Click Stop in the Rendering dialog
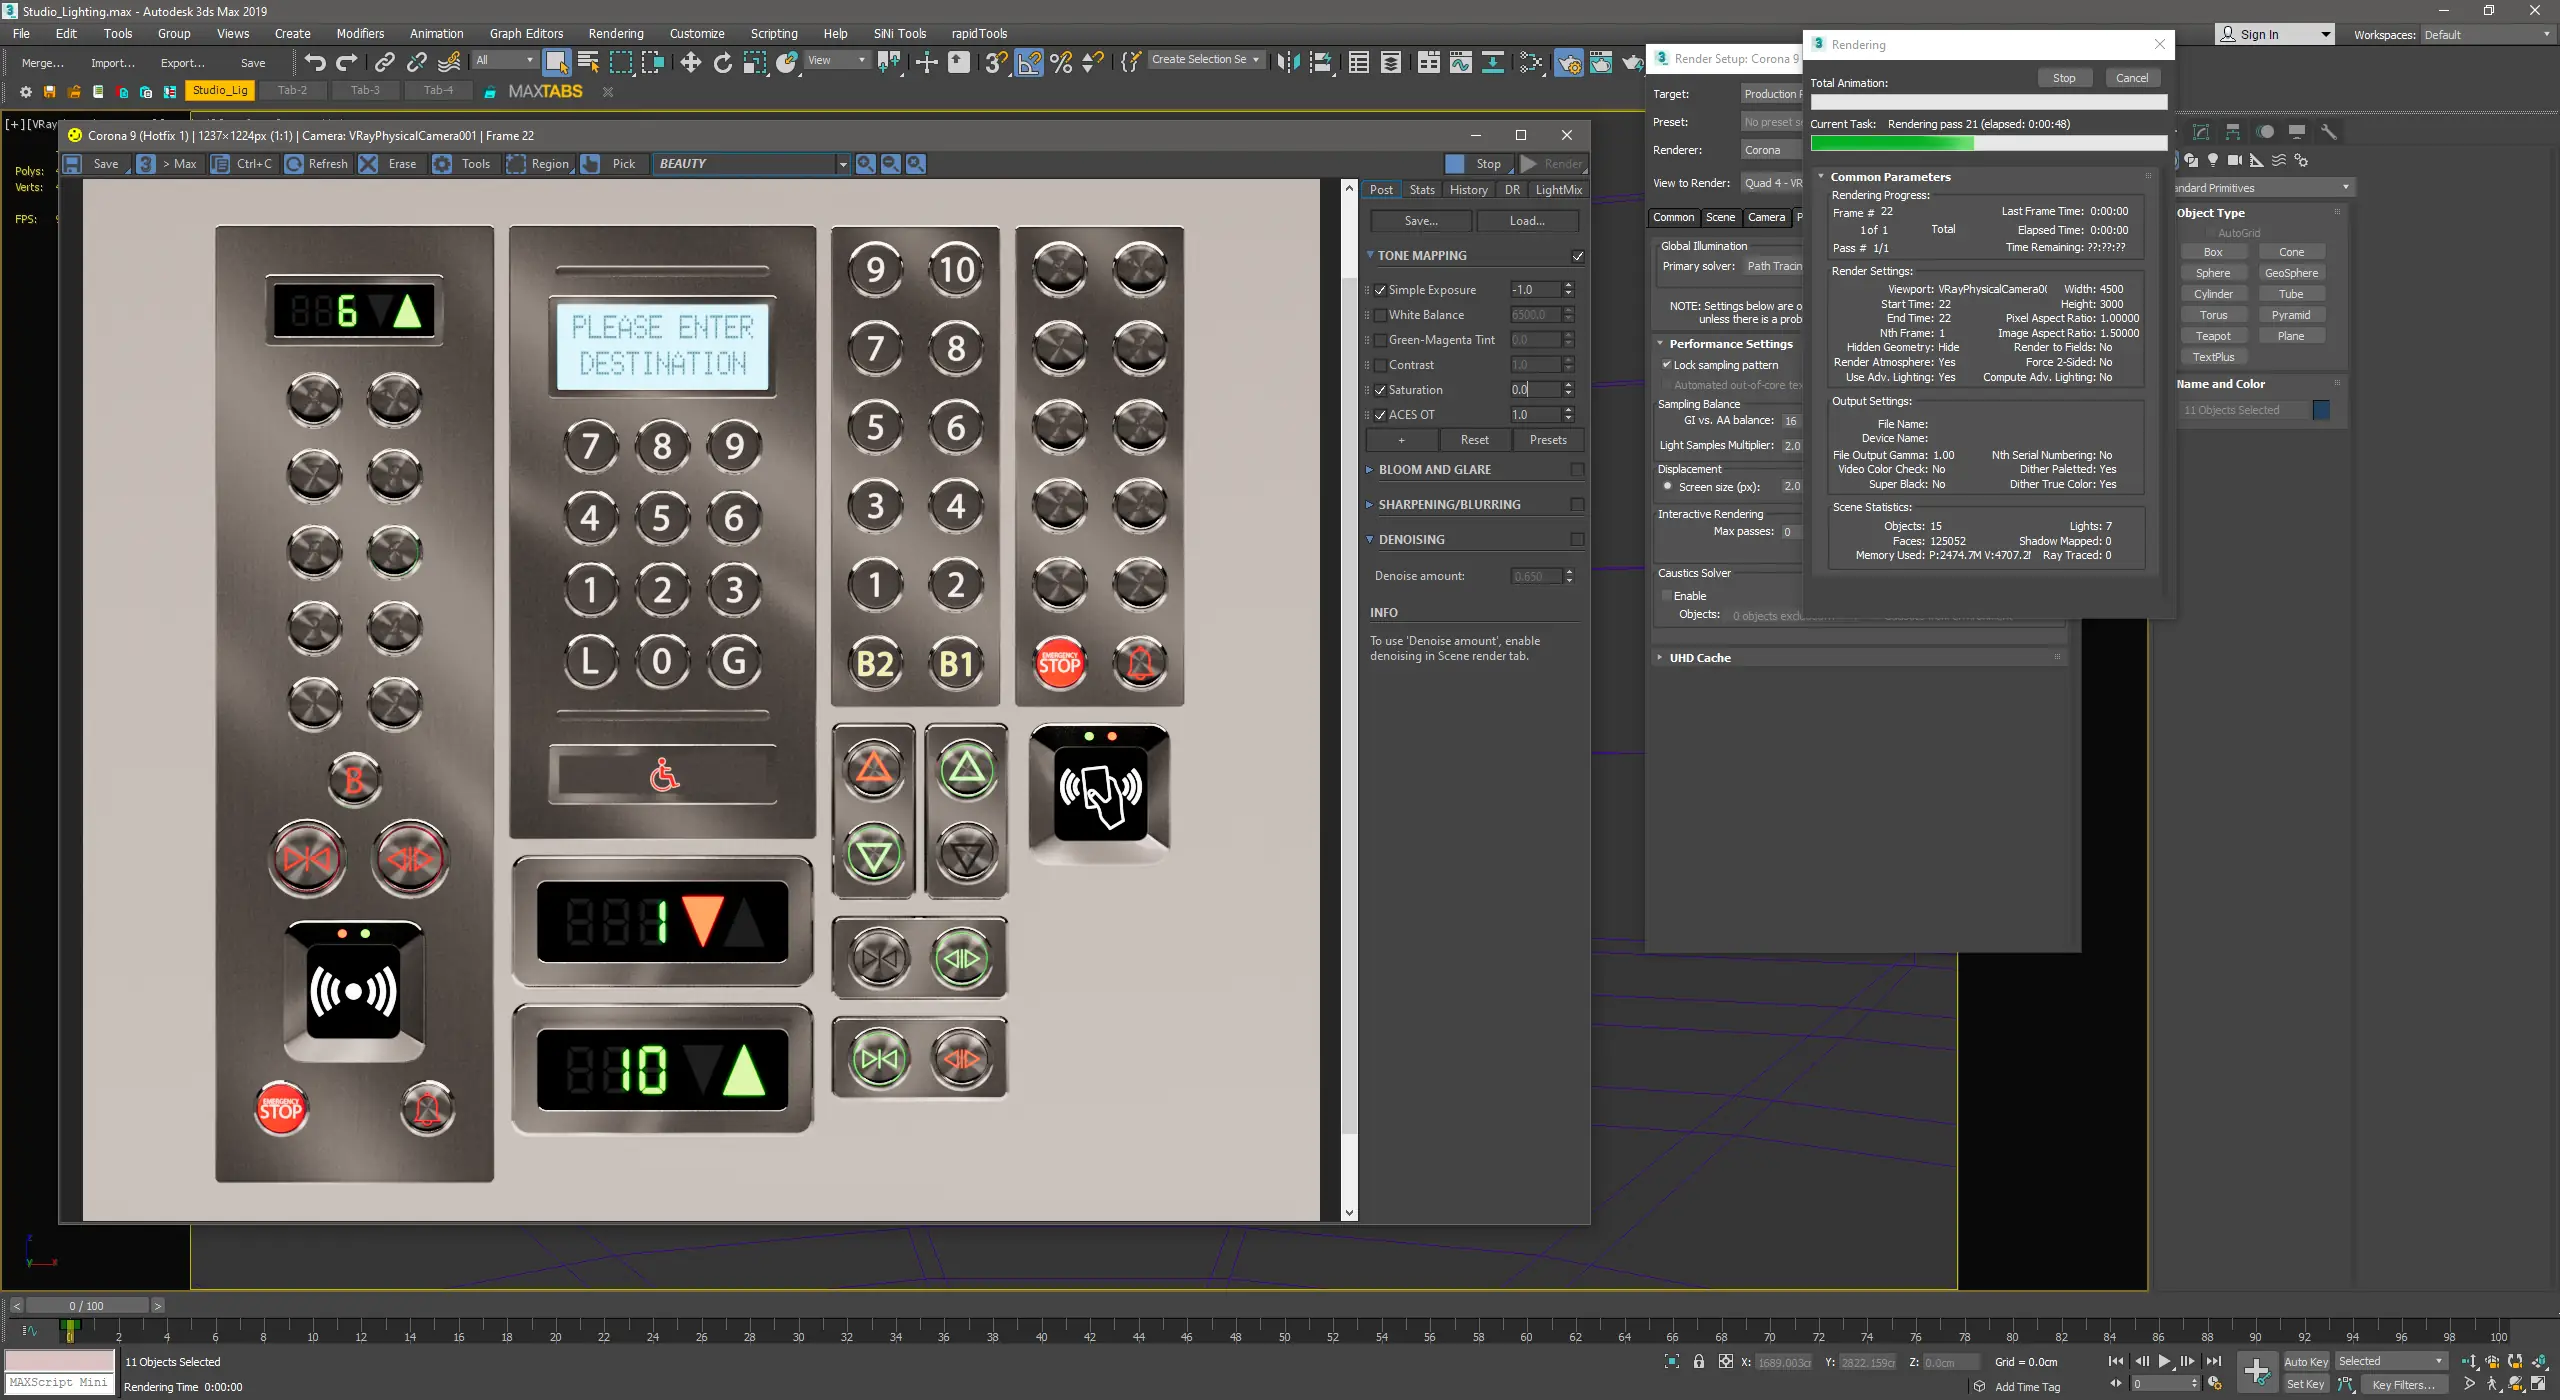2560x1400 pixels. pos(2063,77)
